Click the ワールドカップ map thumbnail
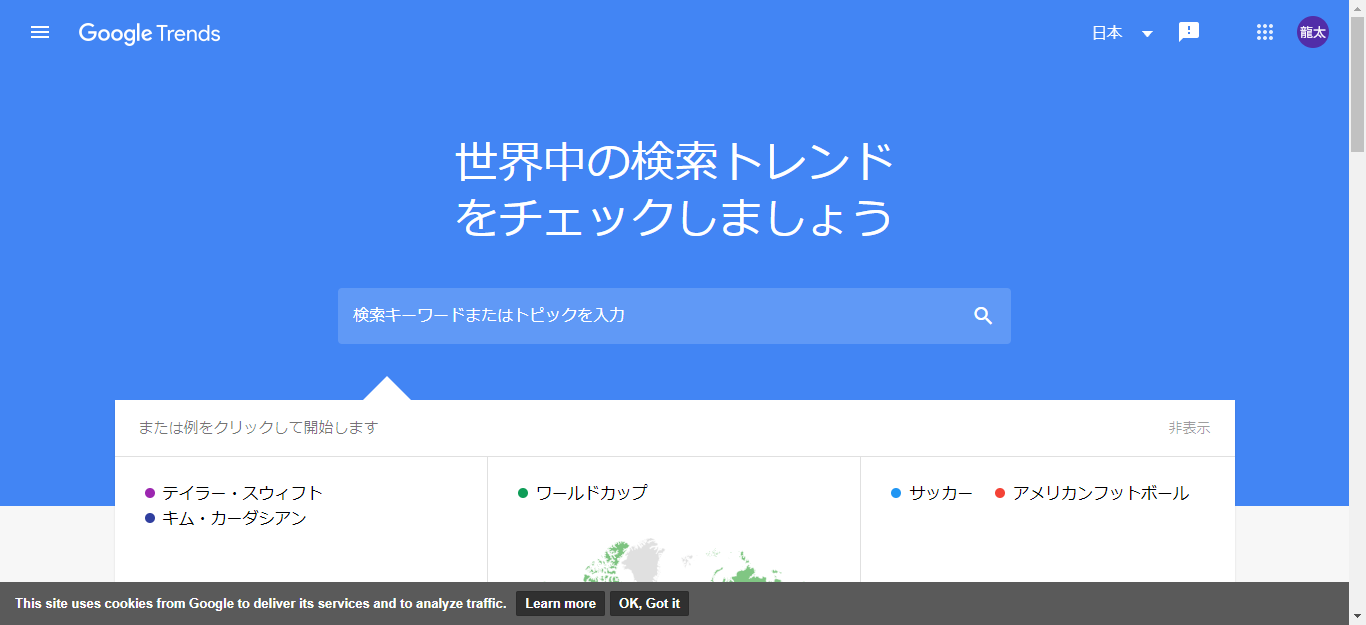Screen dimensions: 1366x625 click(681, 561)
